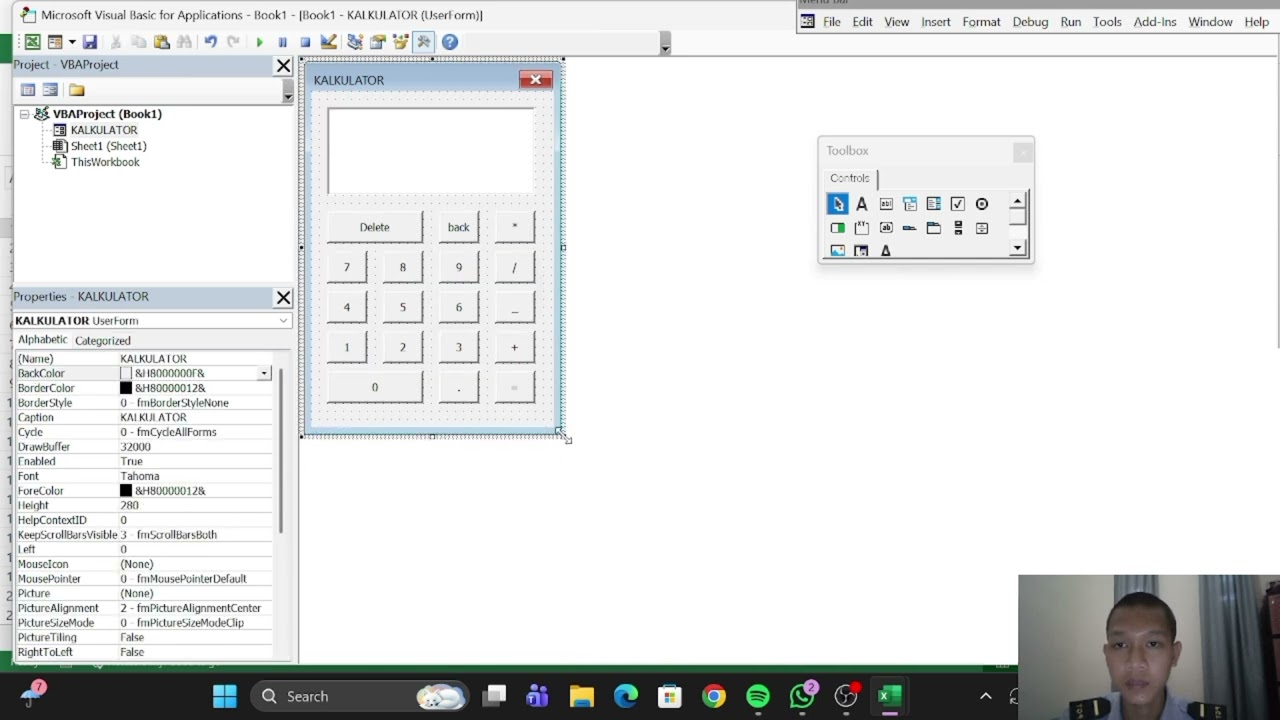Select the ComboBox control in Toolbox
Screen dimensions: 1280x720
click(x=910, y=204)
